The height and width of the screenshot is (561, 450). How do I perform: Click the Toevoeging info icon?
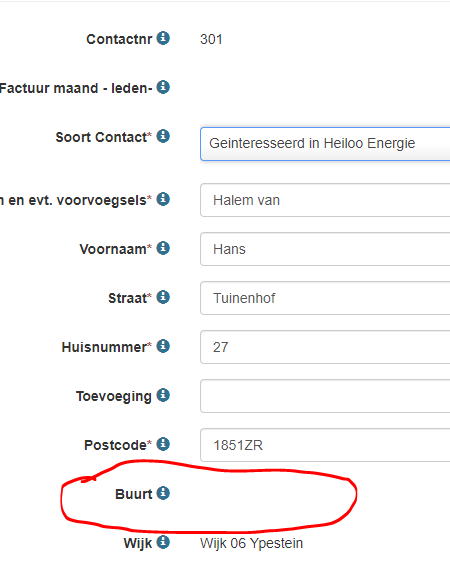tap(163, 395)
